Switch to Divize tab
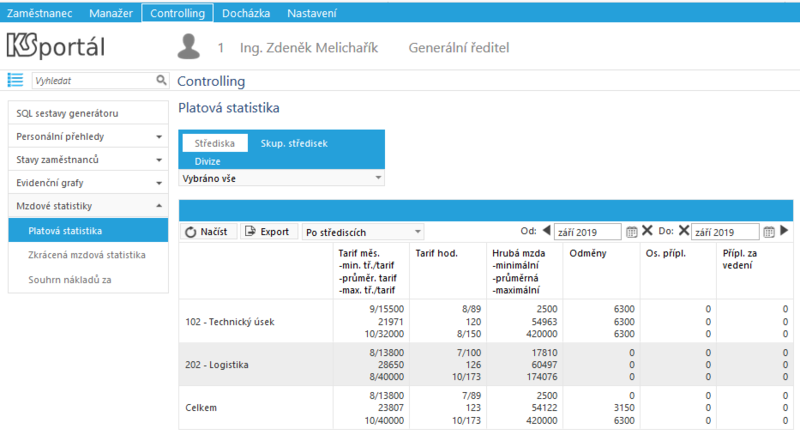The height and width of the screenshot is (435, 800). 207,161
